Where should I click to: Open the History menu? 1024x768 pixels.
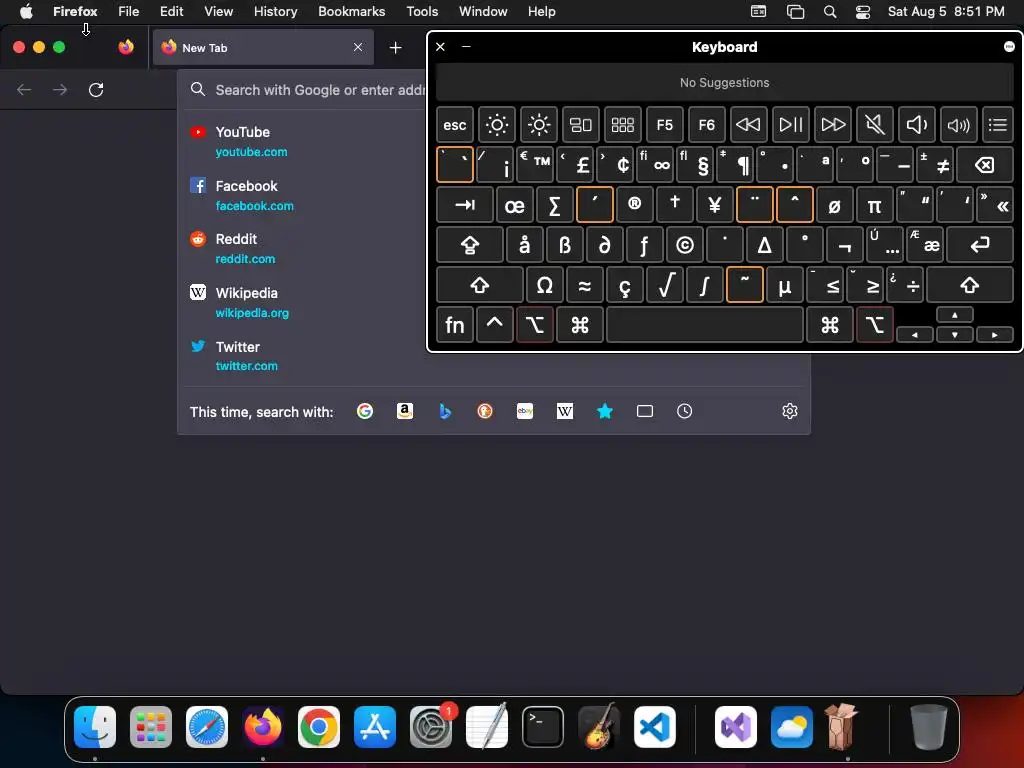(275, 11)
